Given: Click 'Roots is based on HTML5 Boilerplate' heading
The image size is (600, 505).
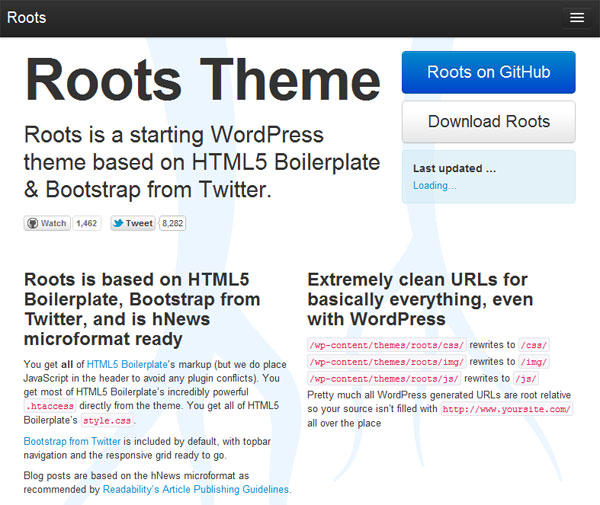Looking at the screenshot, I should 142,309.
